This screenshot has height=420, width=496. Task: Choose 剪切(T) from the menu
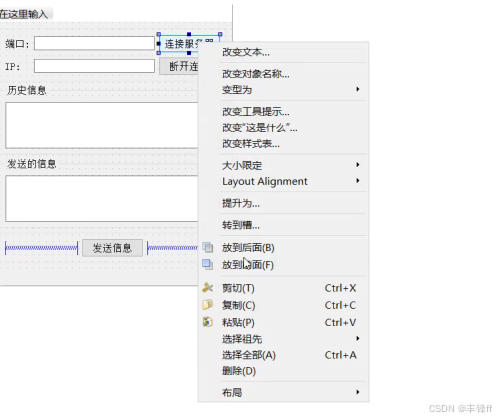click(x=284, y=288)
